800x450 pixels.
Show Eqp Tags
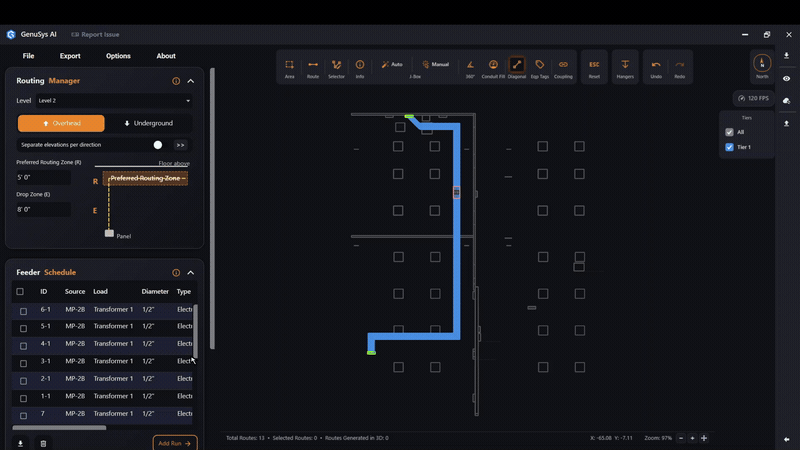[x=540, y=68]
